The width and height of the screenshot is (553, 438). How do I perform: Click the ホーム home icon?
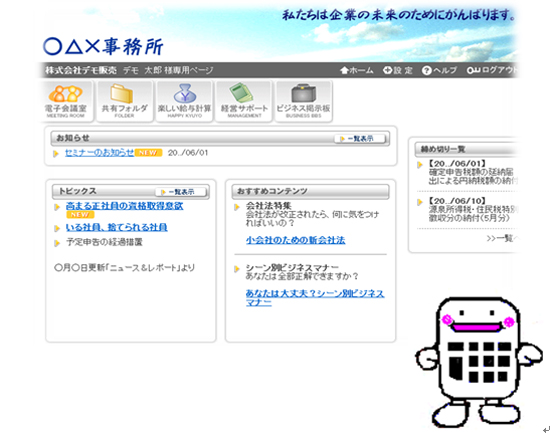tap(345, 70)
